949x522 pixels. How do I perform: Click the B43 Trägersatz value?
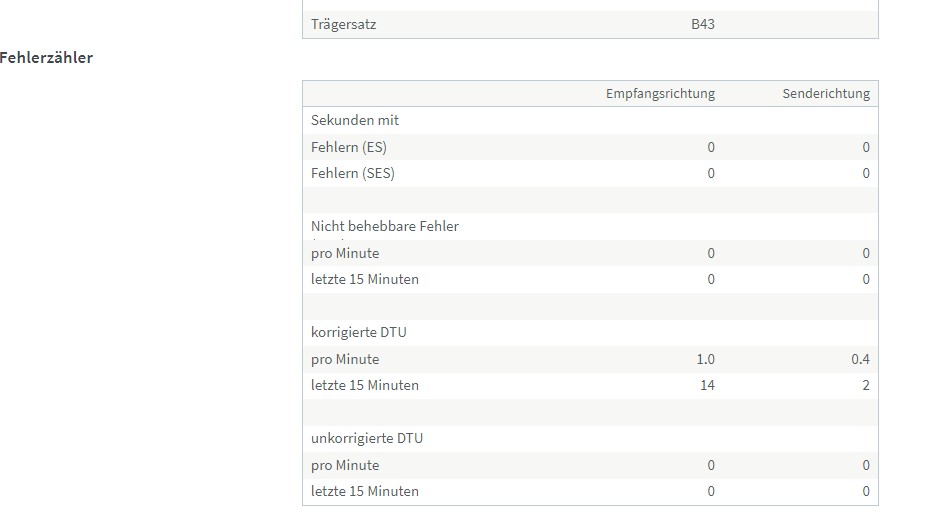pos(703,24)
